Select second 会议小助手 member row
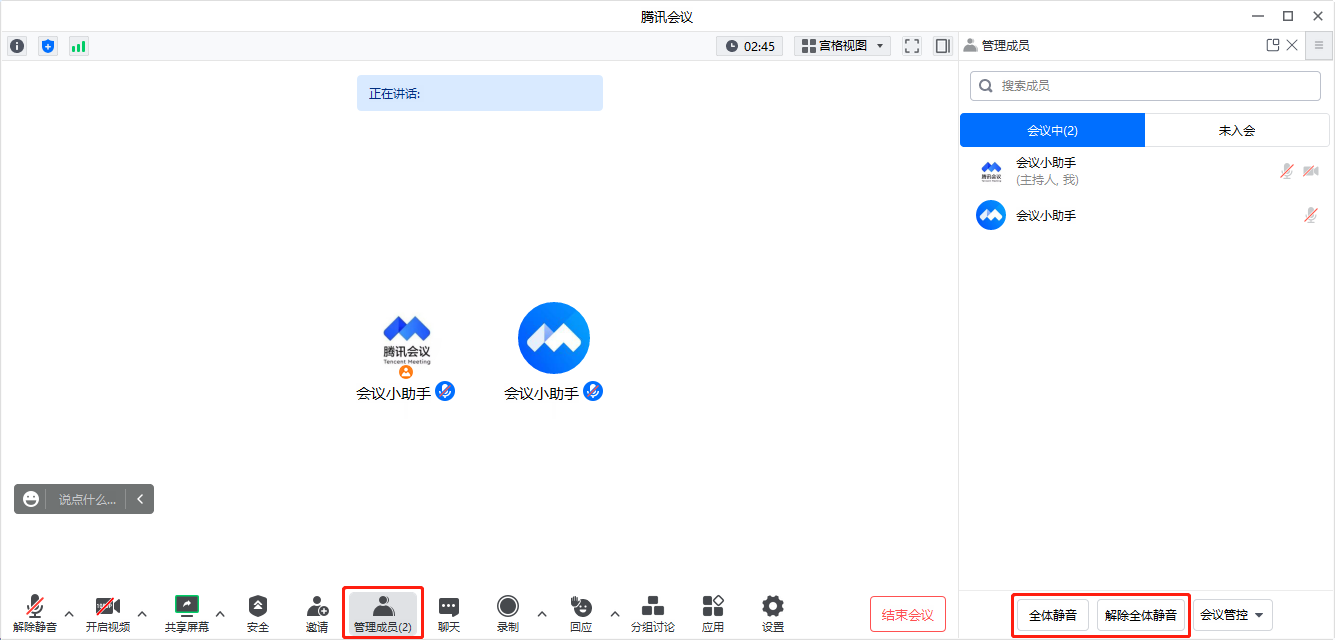This screenshot has height=640, width=1335. [1146, 215]
